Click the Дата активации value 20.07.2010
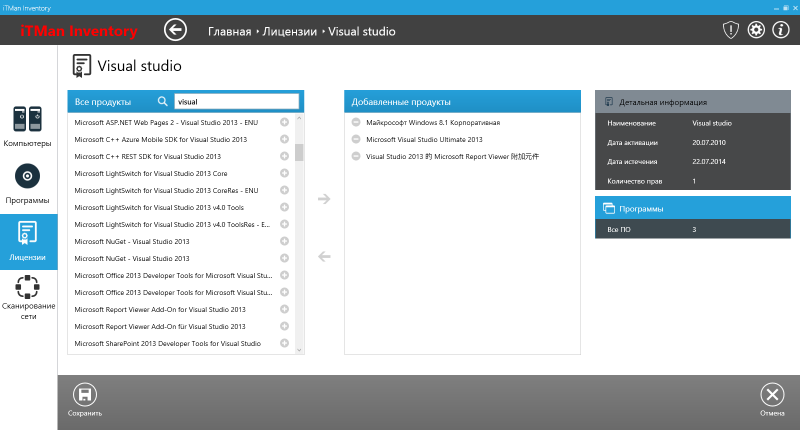 pyautogui.click(x=709, y=142)
